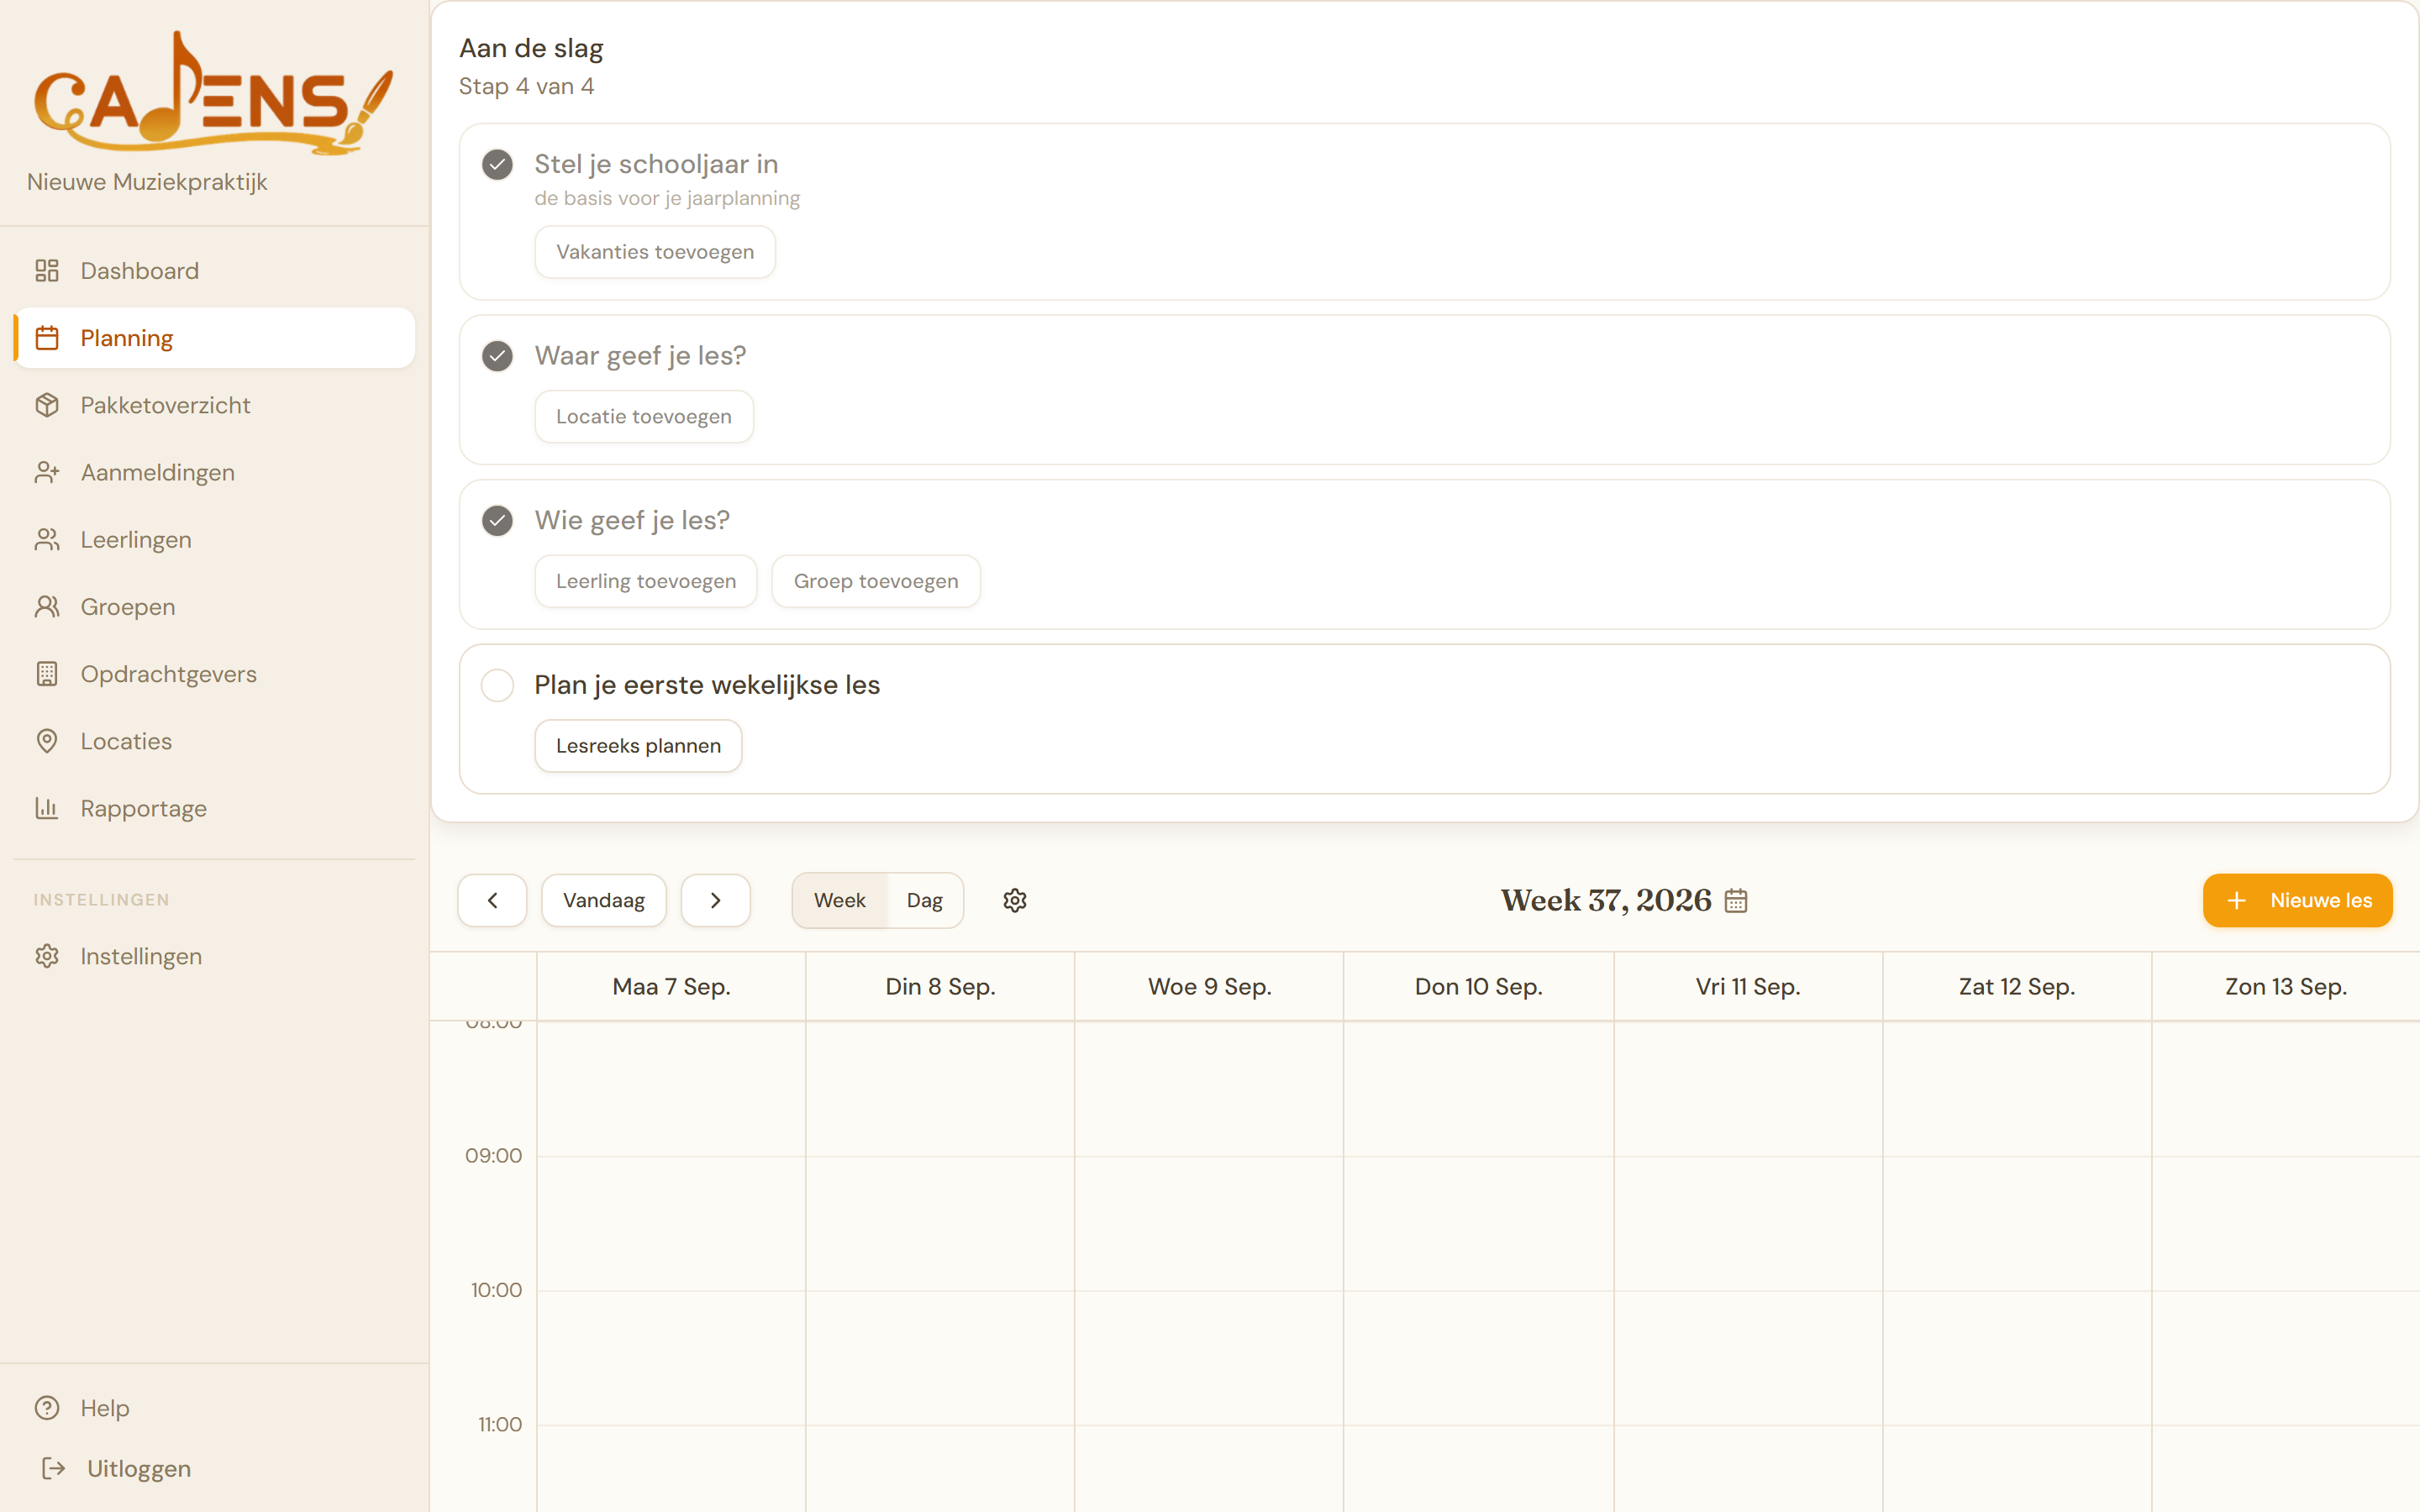Open Pakketoverzicht menu item
2420x1512 pixels.
click(x=214, y=405)
